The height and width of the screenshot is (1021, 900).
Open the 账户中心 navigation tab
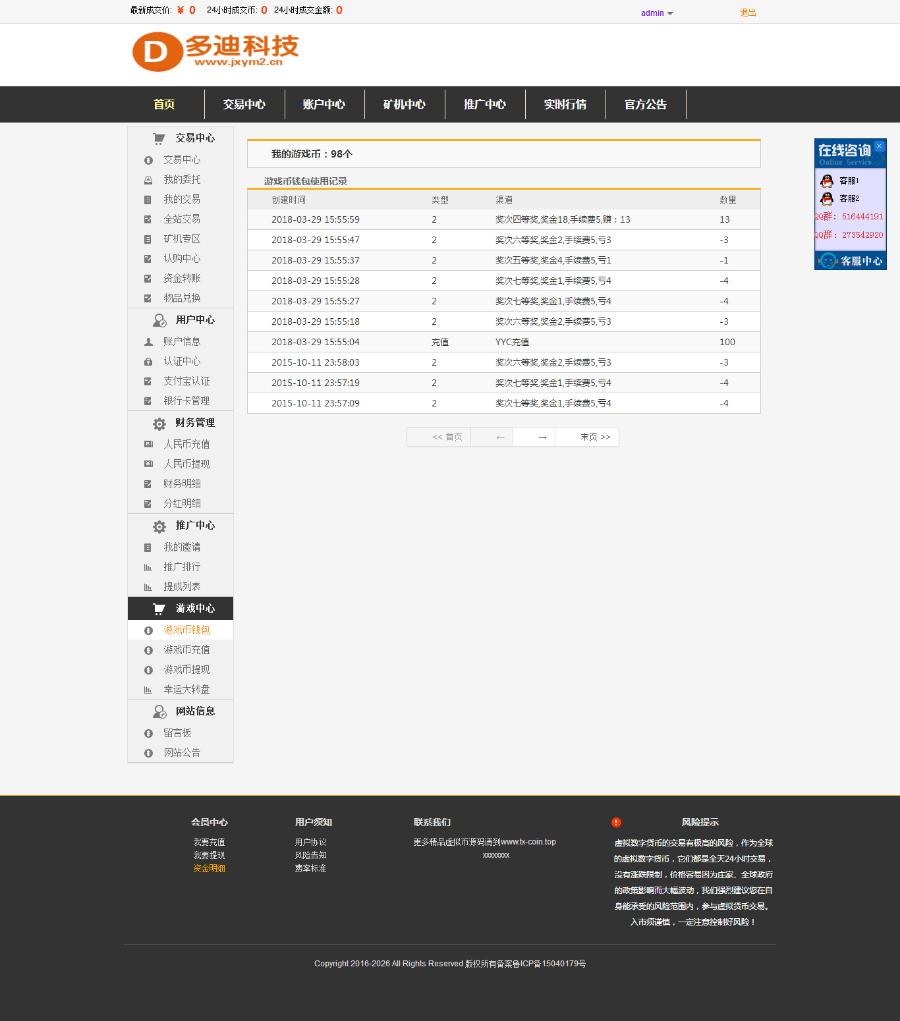tap(324, 104)
